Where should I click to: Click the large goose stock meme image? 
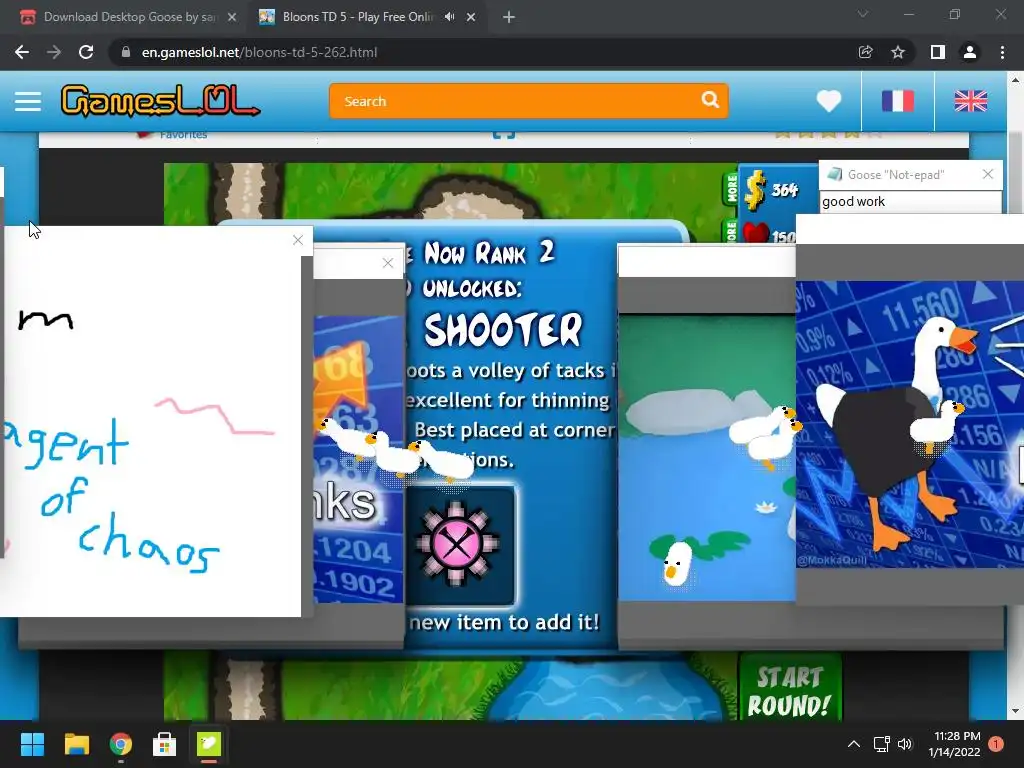[910, 424]
